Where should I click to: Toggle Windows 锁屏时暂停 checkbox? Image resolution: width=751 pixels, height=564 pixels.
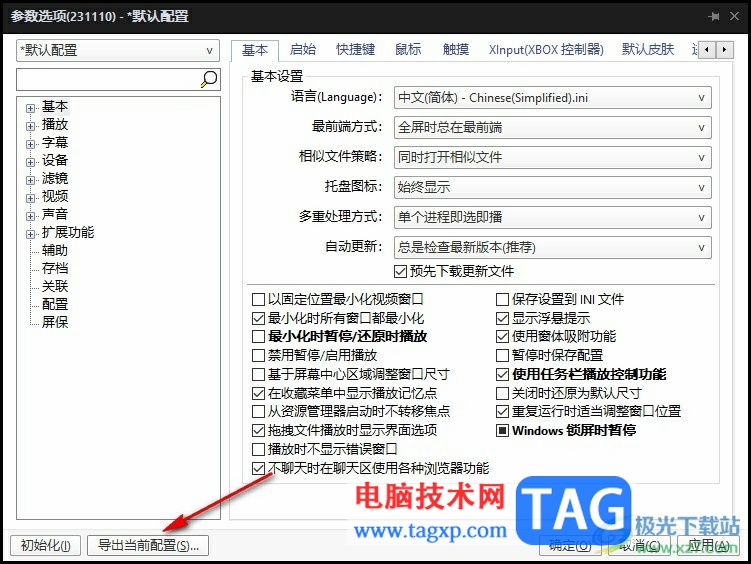pos(502,430)
